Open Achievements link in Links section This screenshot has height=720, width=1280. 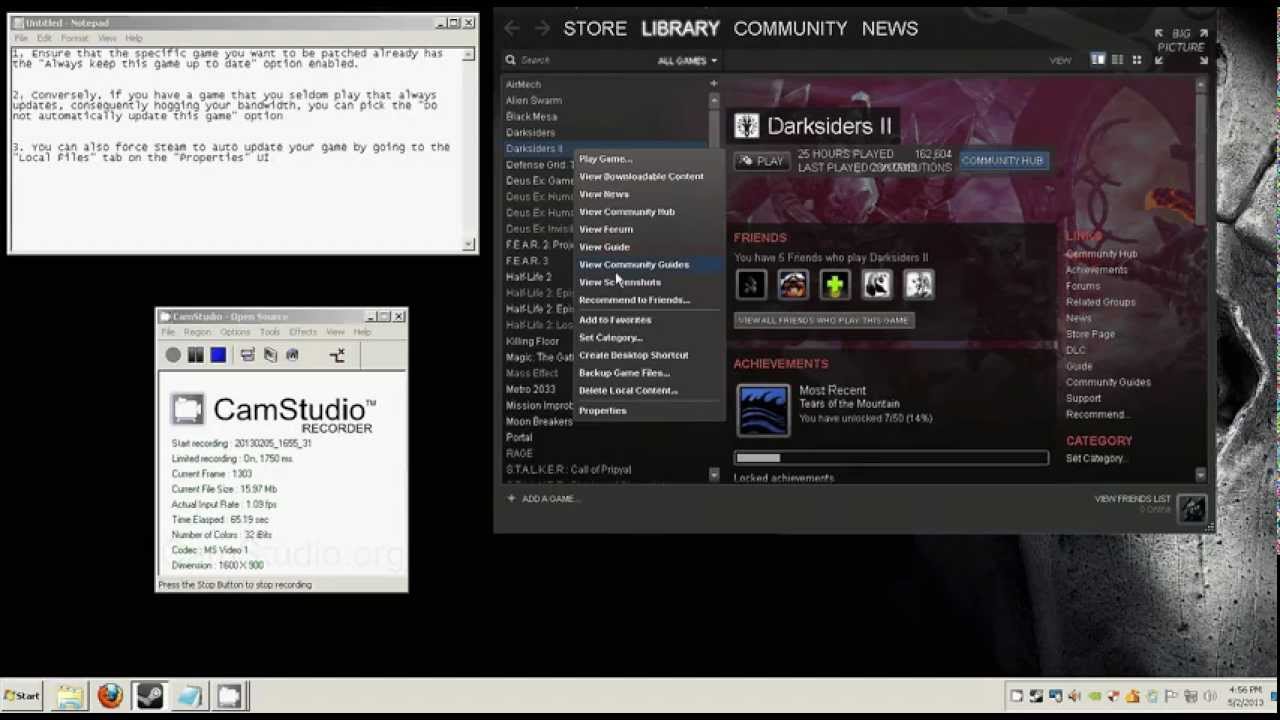pyautogui.click(x=1096, y=270)
